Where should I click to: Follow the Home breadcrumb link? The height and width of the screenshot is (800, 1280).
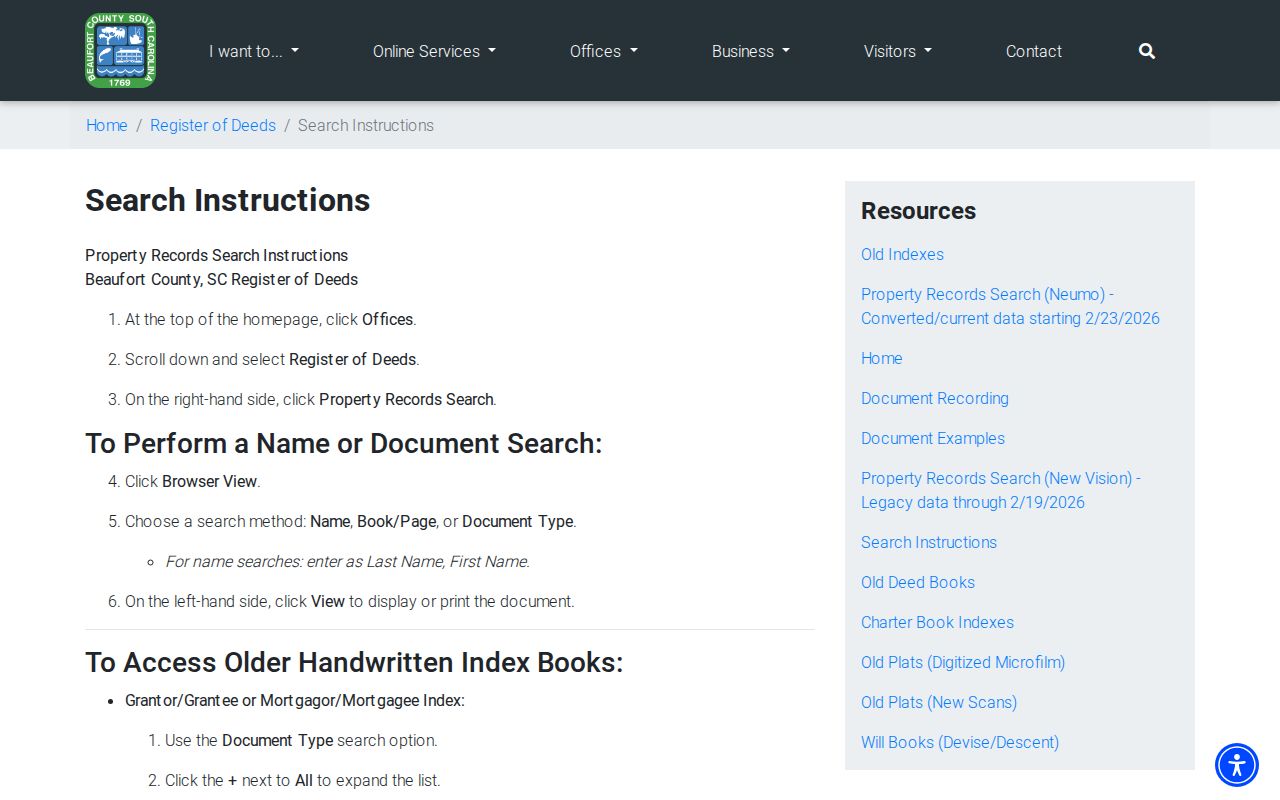[107, 125]
